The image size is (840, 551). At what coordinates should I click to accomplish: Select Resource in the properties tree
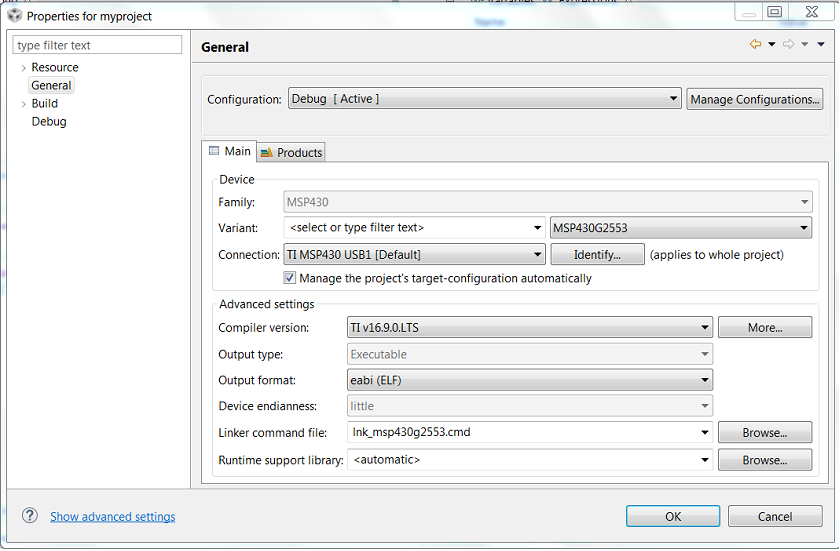coord(55,67)
